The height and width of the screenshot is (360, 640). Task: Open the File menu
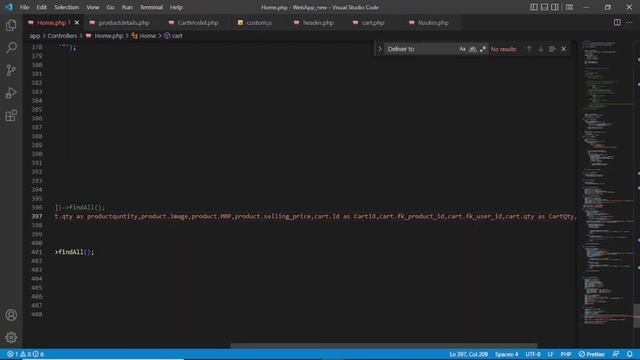coord(24,7)
